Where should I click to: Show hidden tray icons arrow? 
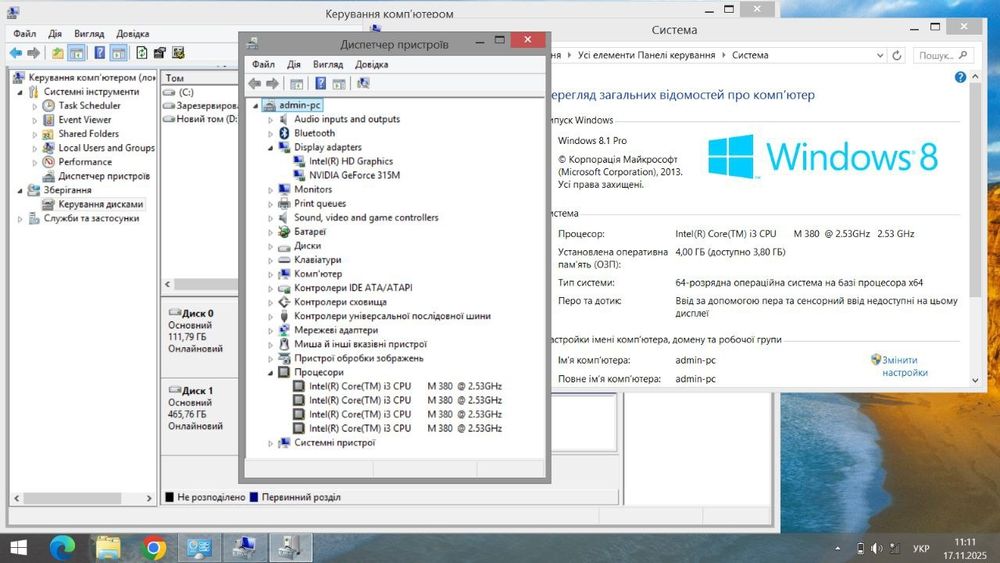click(x=837, y=548)
